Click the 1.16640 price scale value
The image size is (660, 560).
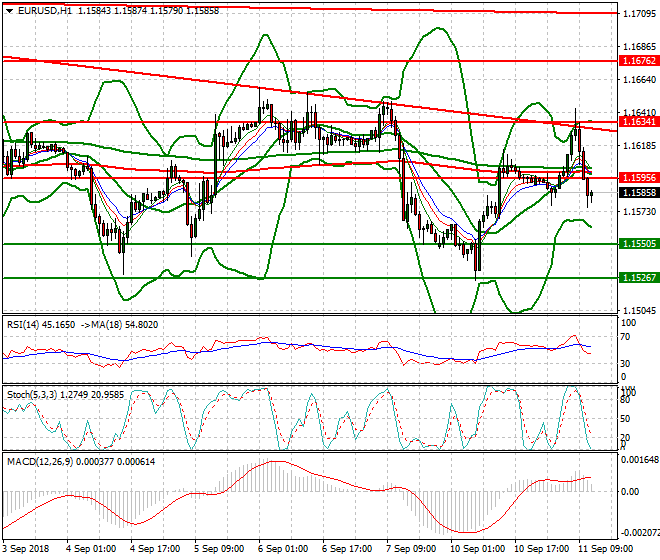[x=639, y=80]
